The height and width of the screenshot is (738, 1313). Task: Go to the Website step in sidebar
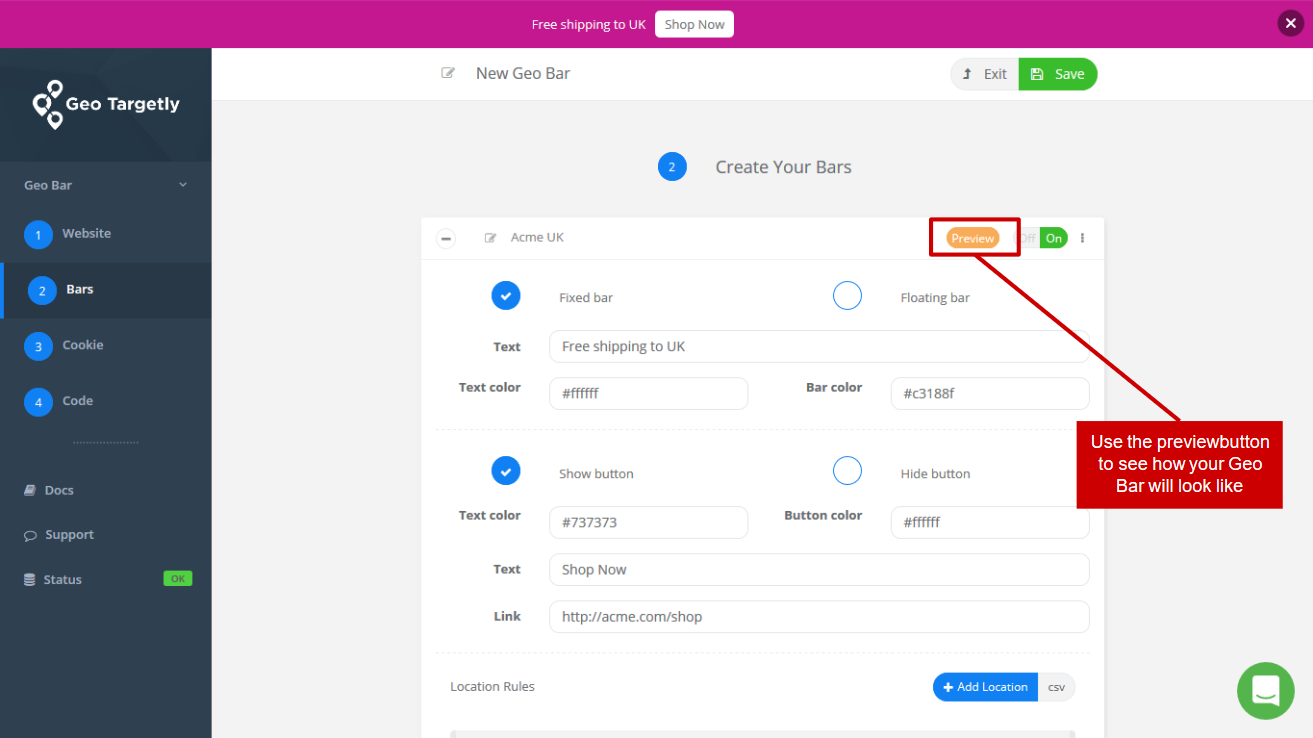pyautogui.click(x=86, y=233)
